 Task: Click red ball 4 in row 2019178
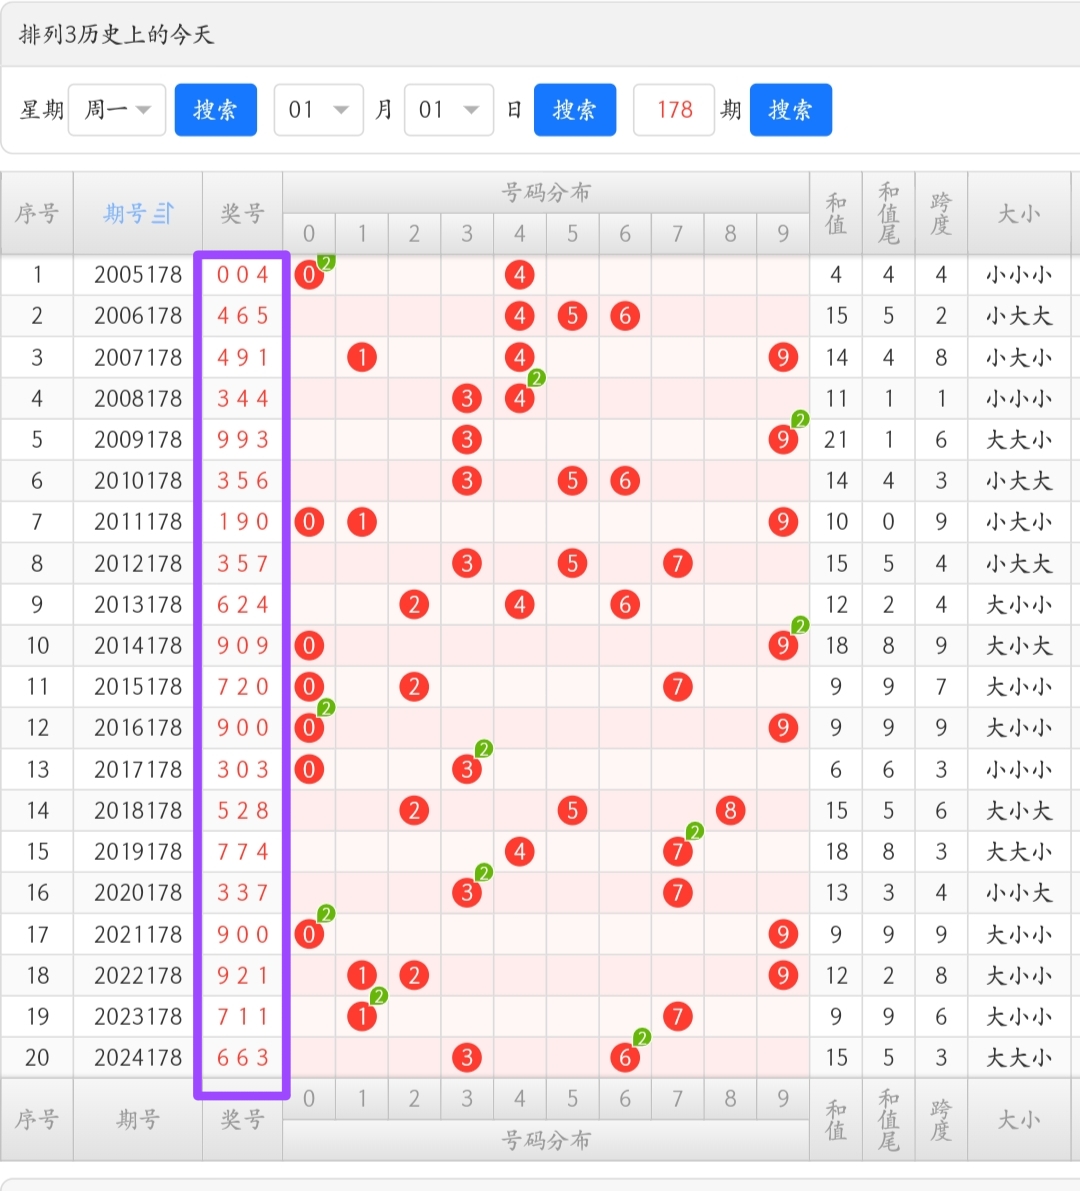[519, 851]
